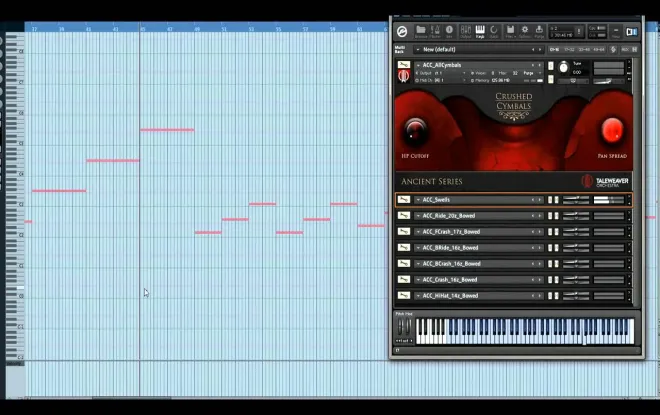
Task: Toggle the AUX sends button
Action: pyautogui.click(x=625, y=50)
